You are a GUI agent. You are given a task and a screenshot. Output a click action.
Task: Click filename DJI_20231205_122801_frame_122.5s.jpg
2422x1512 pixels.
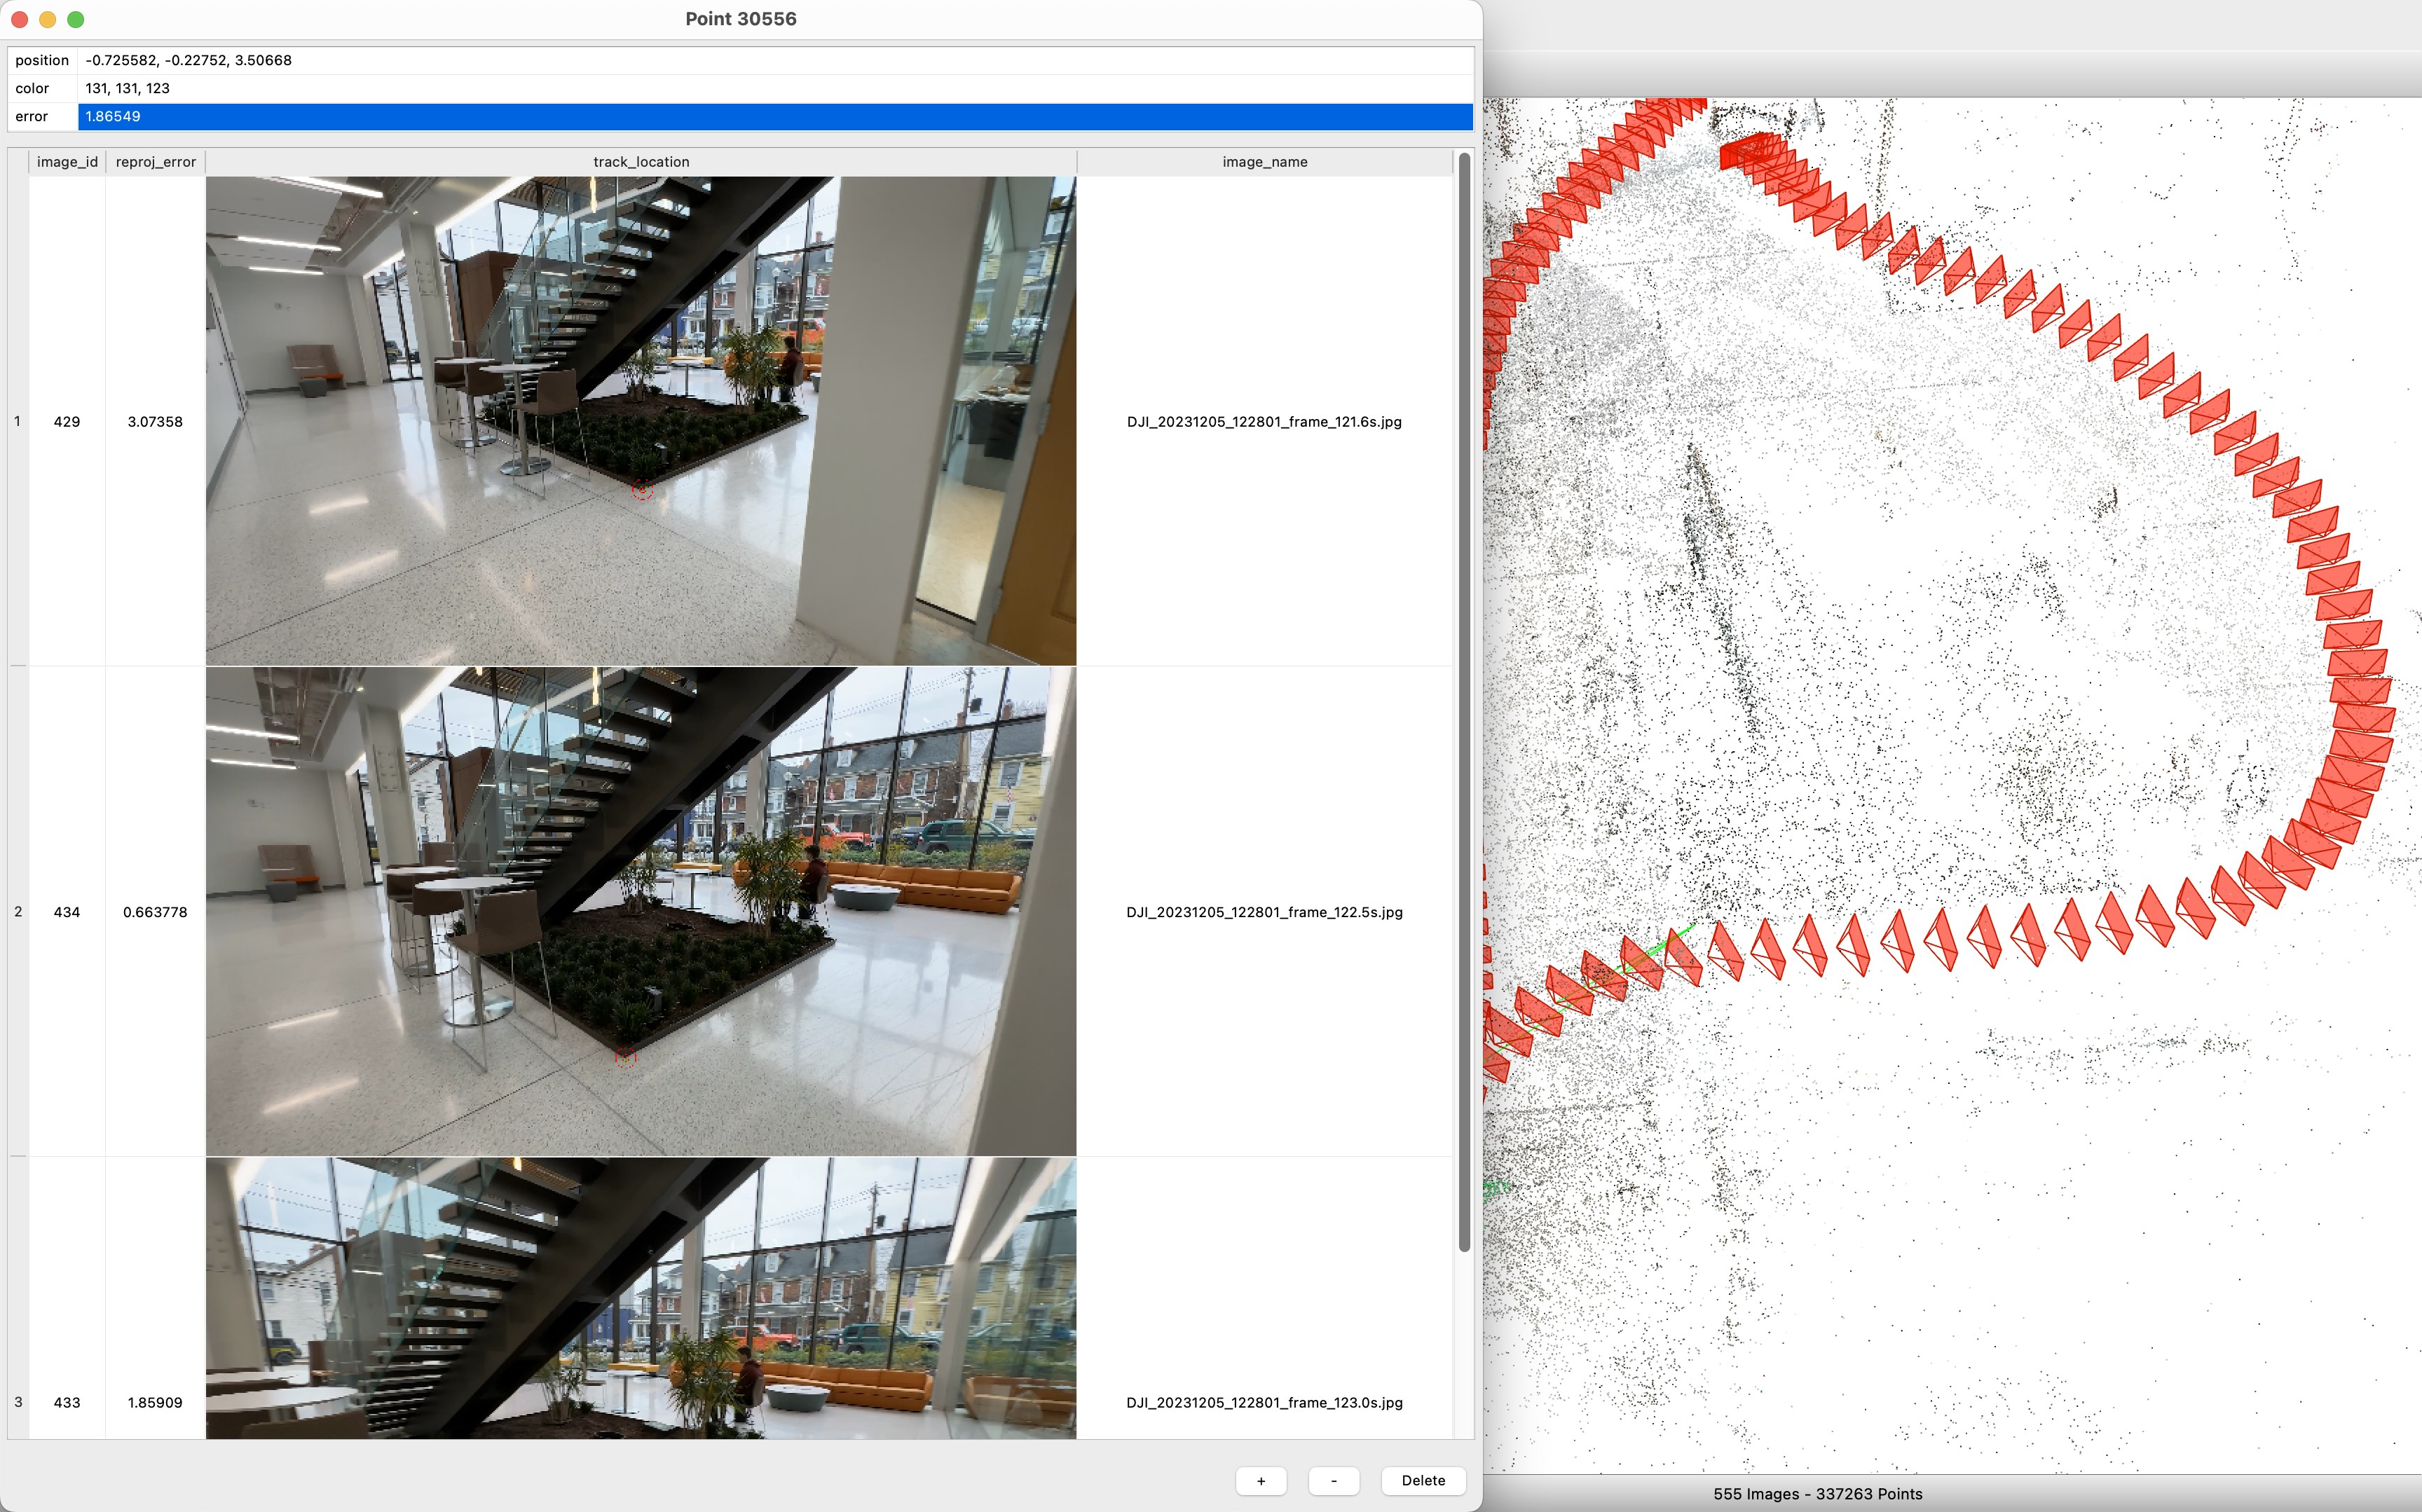(1264, 912)
